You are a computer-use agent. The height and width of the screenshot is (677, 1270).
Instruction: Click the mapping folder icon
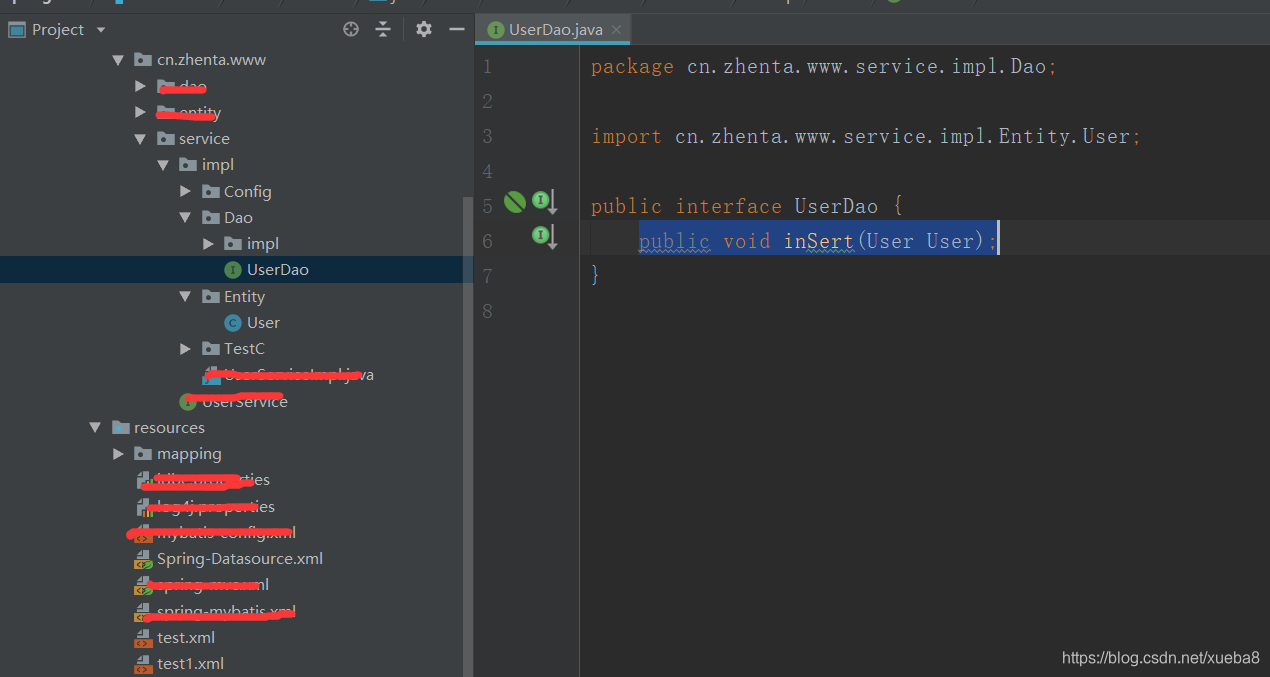[x=143, y=454]
